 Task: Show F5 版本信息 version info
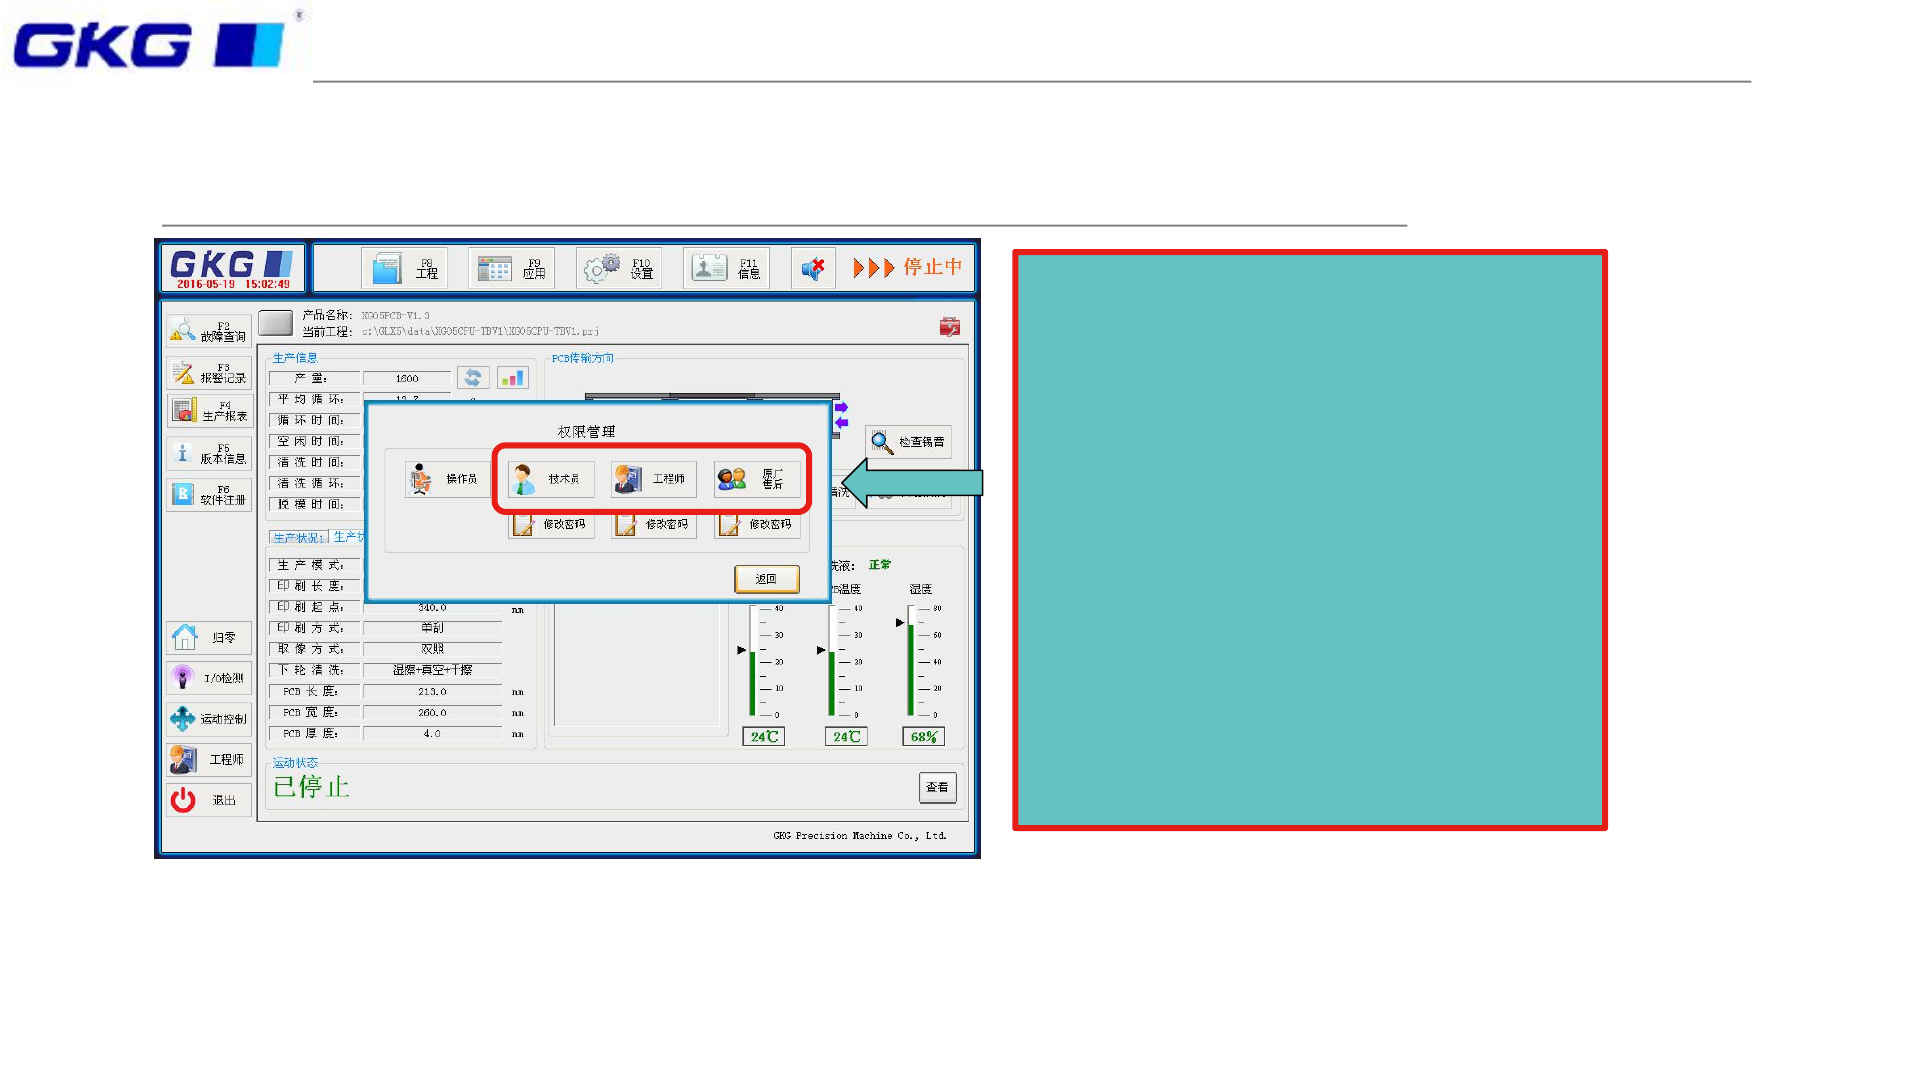tap(209, 454)
